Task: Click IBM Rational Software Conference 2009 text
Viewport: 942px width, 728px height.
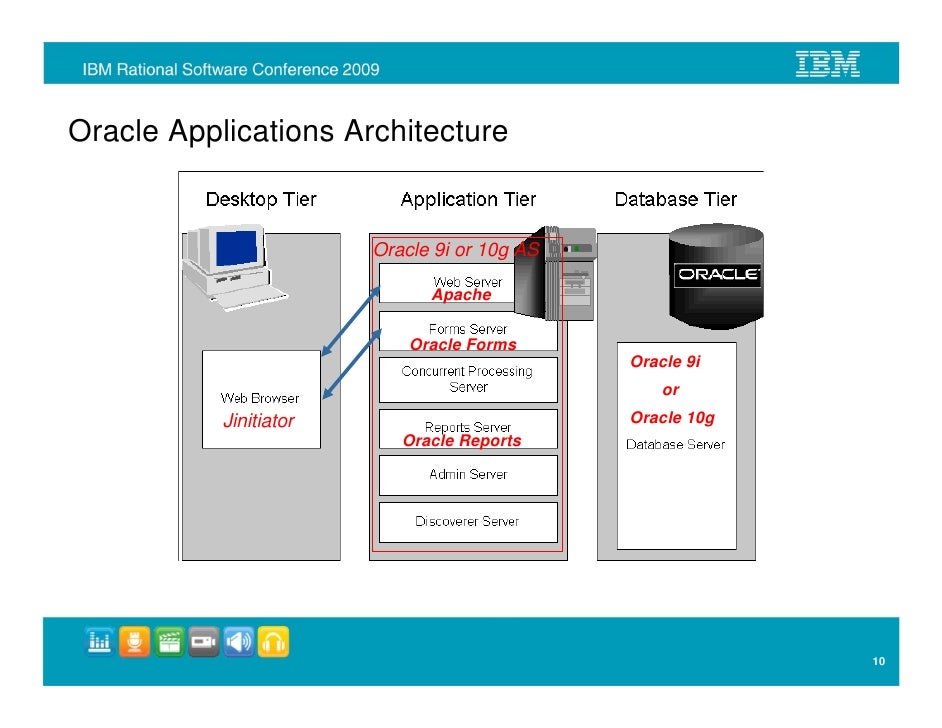Action: (x=231, y=70)
